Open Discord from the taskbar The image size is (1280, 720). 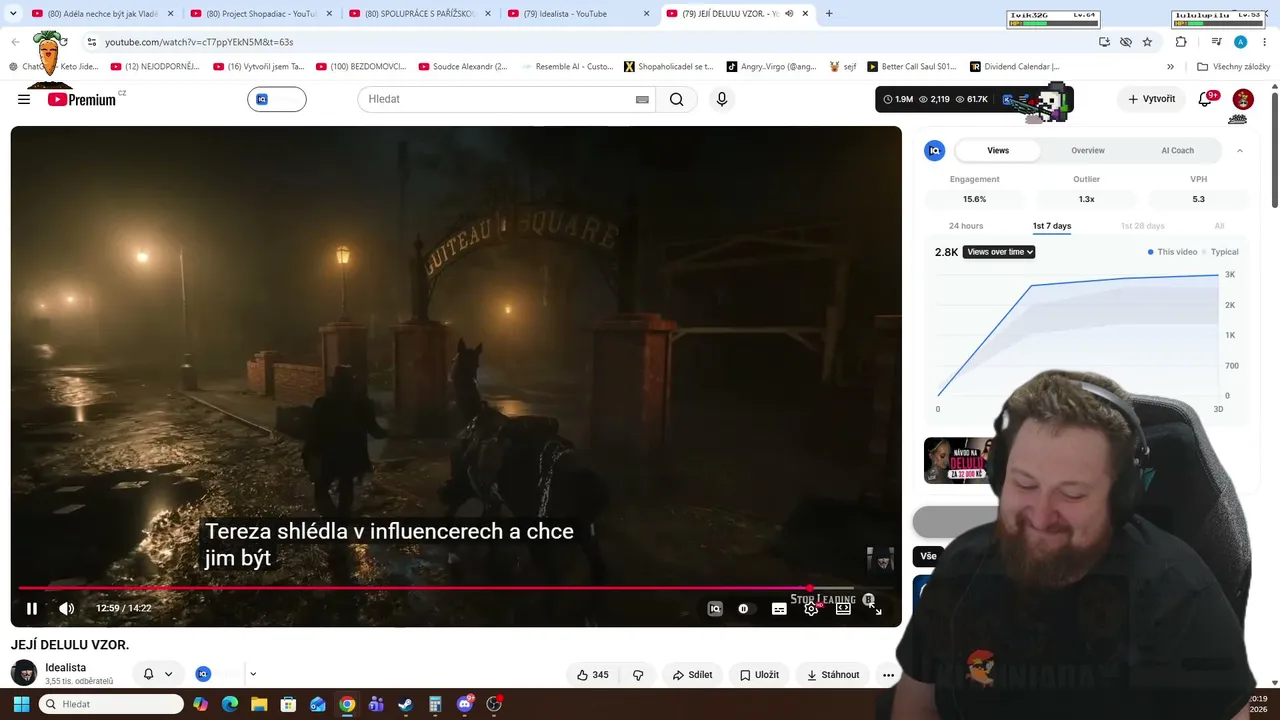click(x=464, y=704)
